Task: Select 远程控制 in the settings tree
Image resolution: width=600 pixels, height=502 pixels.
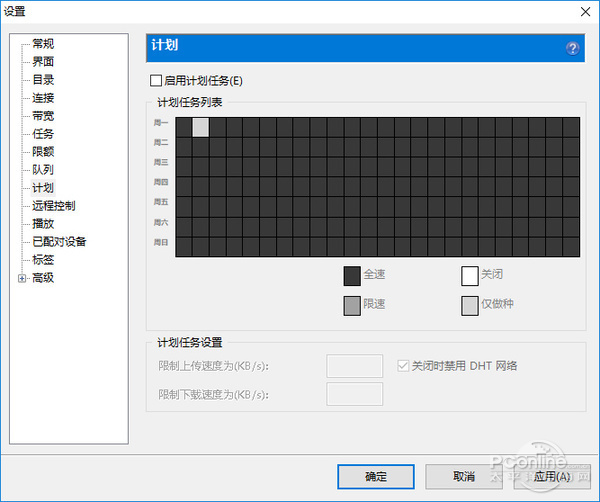Action: coord(54,206)
